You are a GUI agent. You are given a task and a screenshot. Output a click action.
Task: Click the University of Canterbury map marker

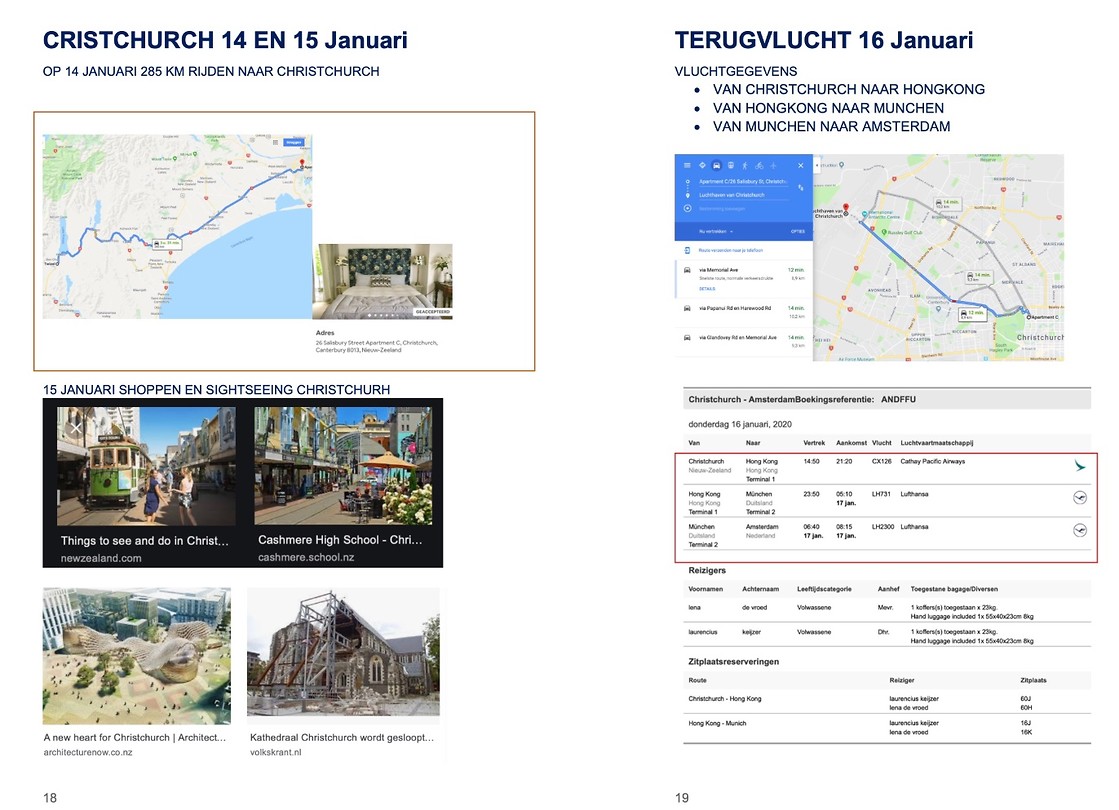click(x=938, y=308)
